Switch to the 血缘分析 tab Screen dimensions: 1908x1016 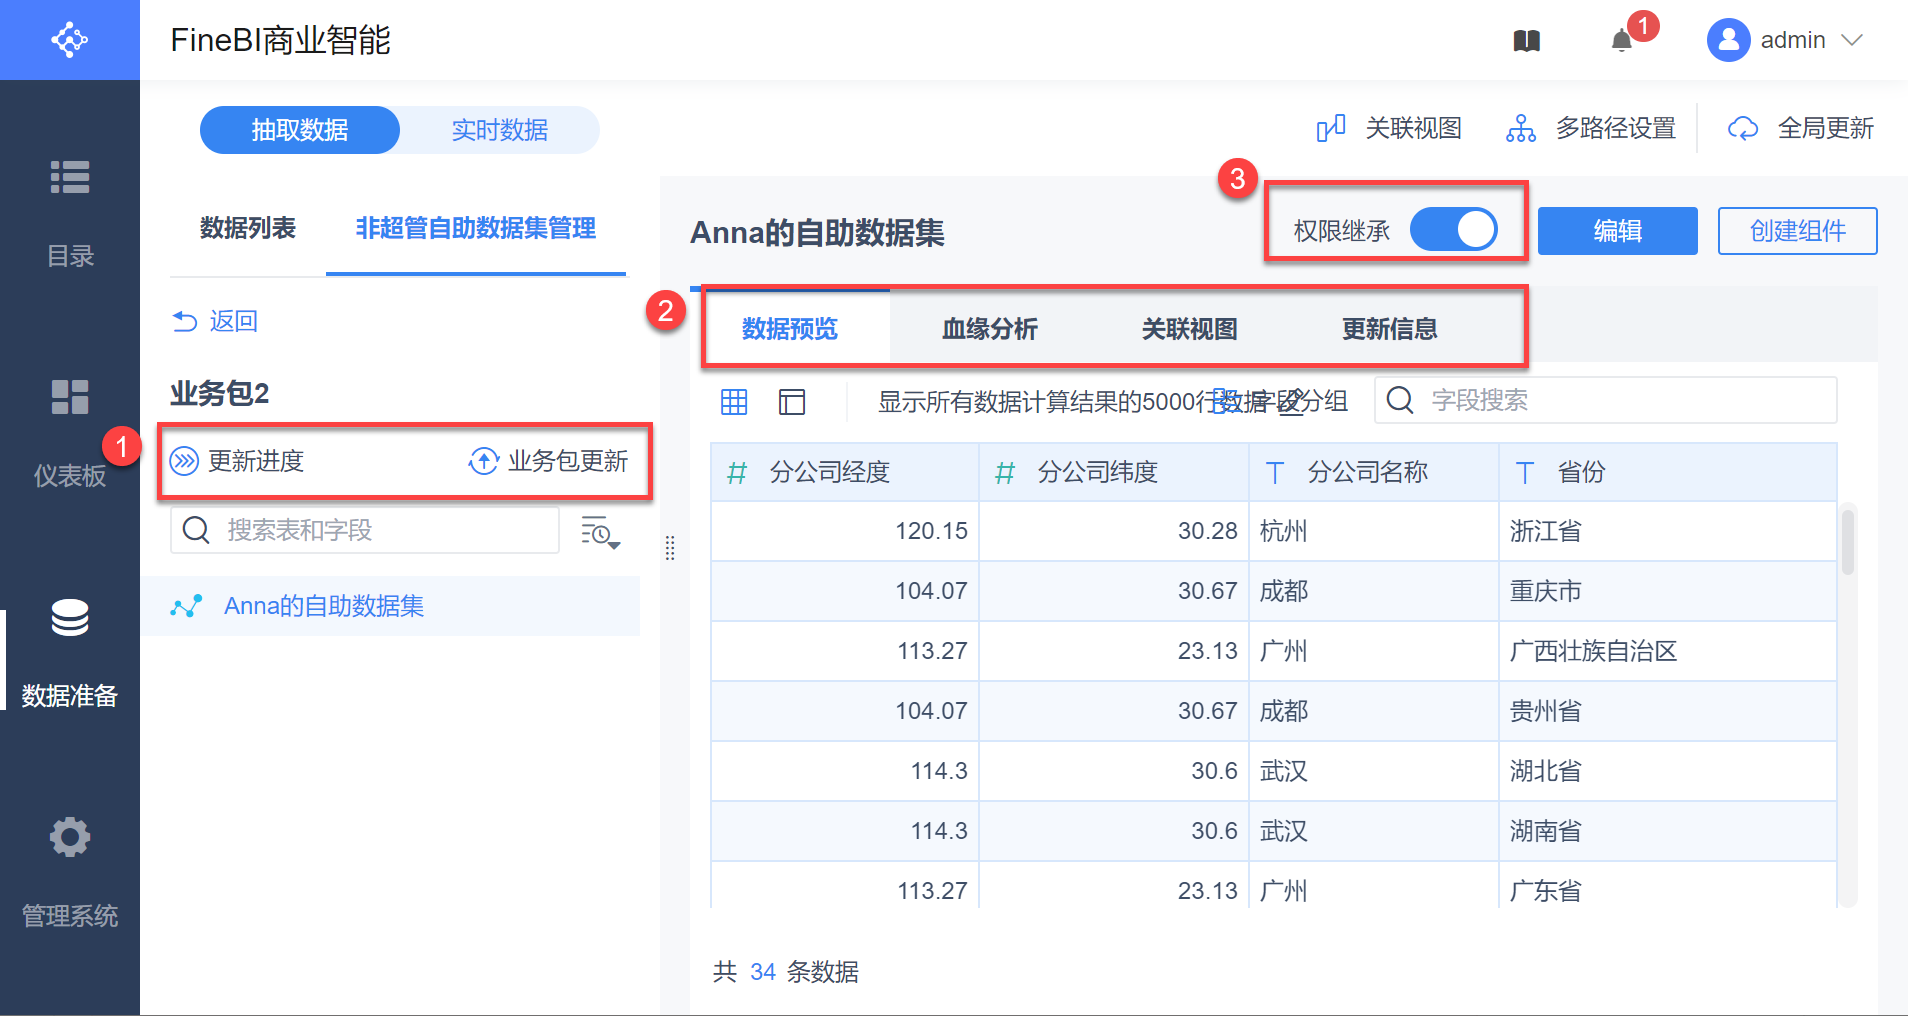point(989,329)
